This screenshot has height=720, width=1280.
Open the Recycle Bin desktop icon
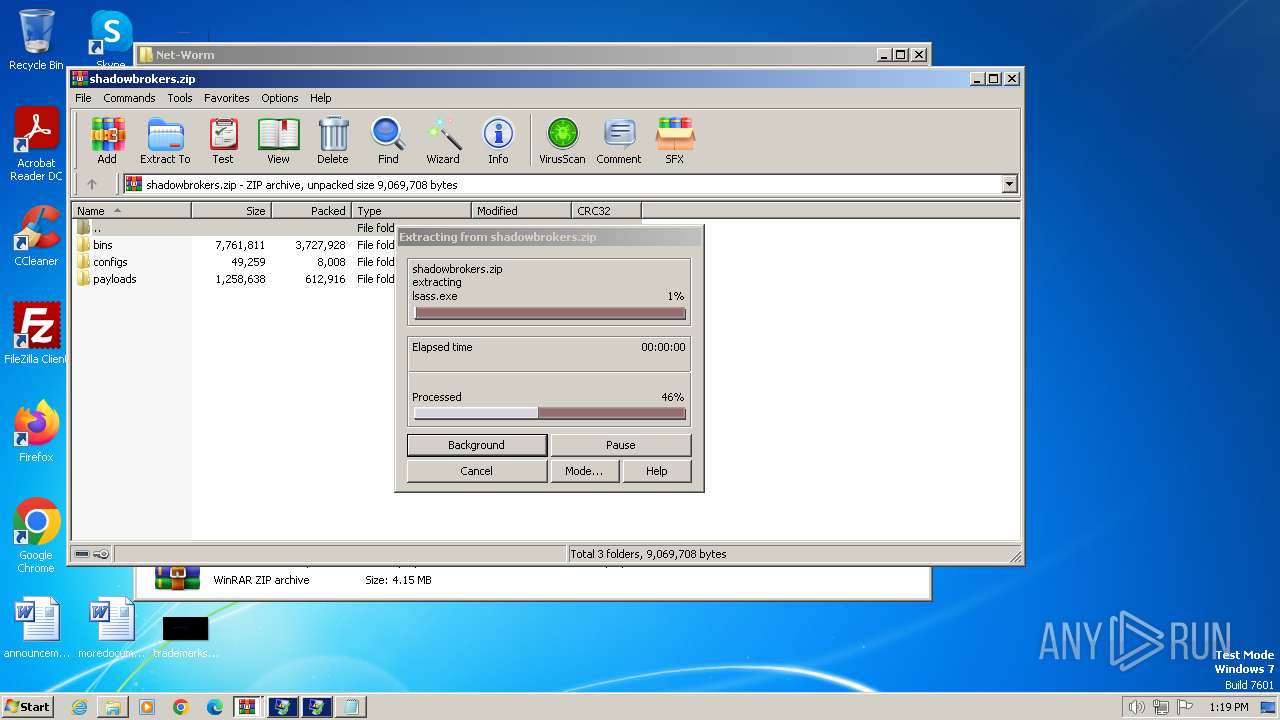pyautogui.click(x=36, y=40)
